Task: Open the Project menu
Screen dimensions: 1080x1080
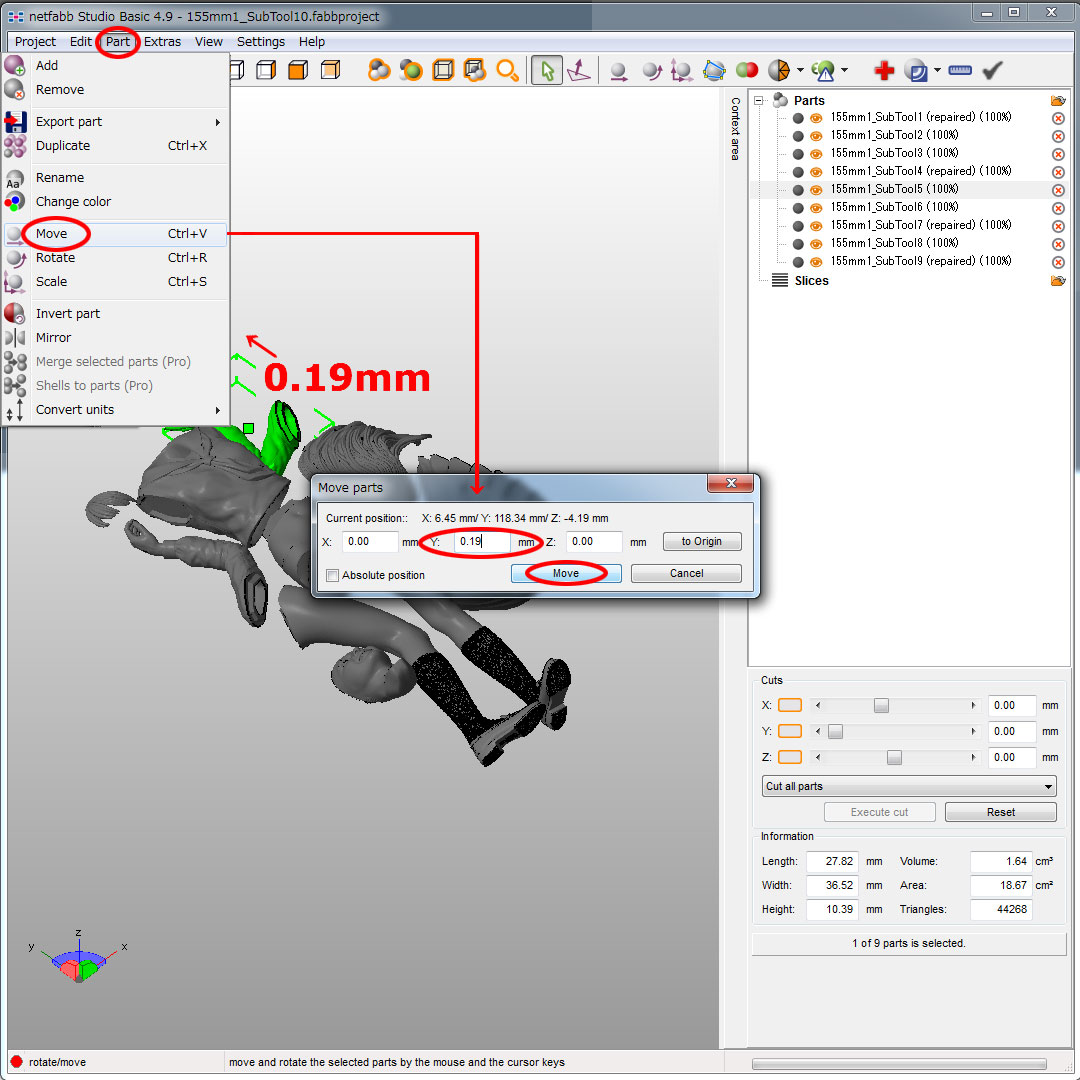Action: pos(35,41)
